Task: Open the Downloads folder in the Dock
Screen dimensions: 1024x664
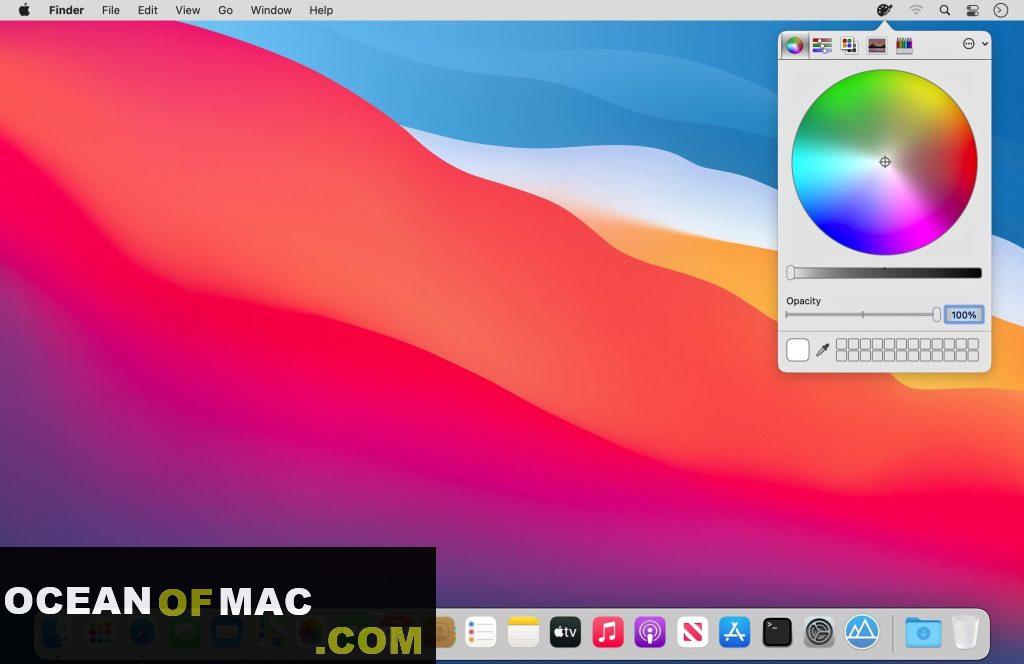Action: pos(923,632)
